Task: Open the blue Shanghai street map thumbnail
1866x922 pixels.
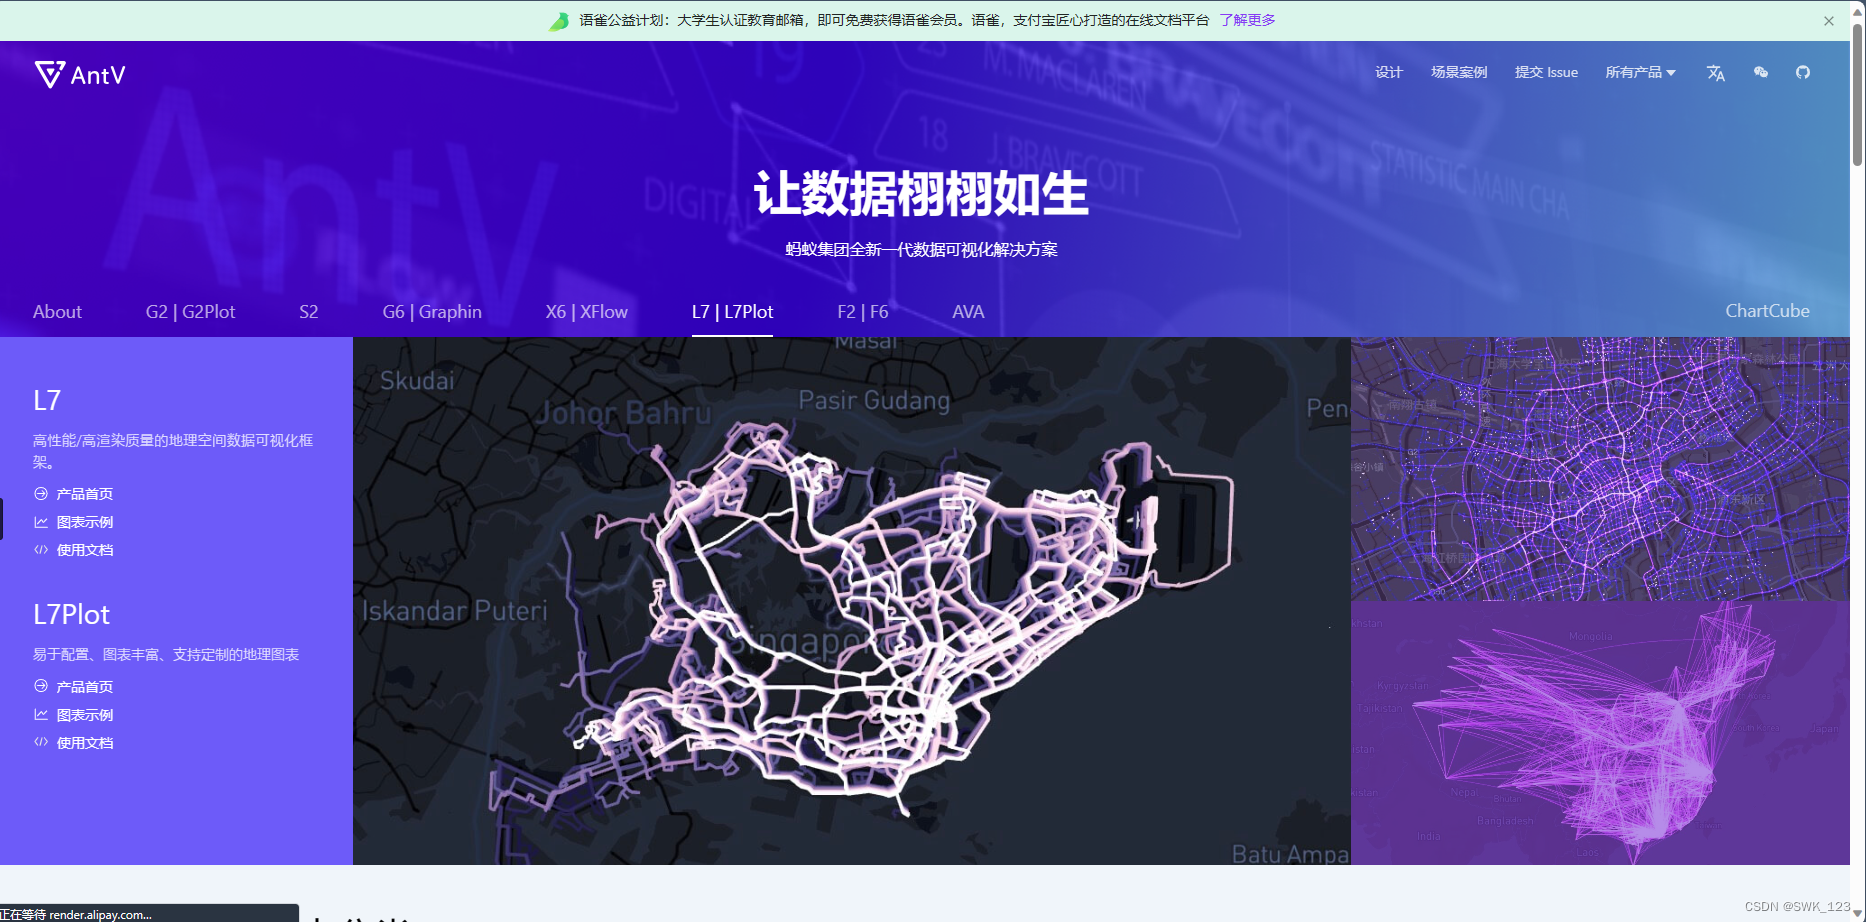Action: tap(1600, 469)
